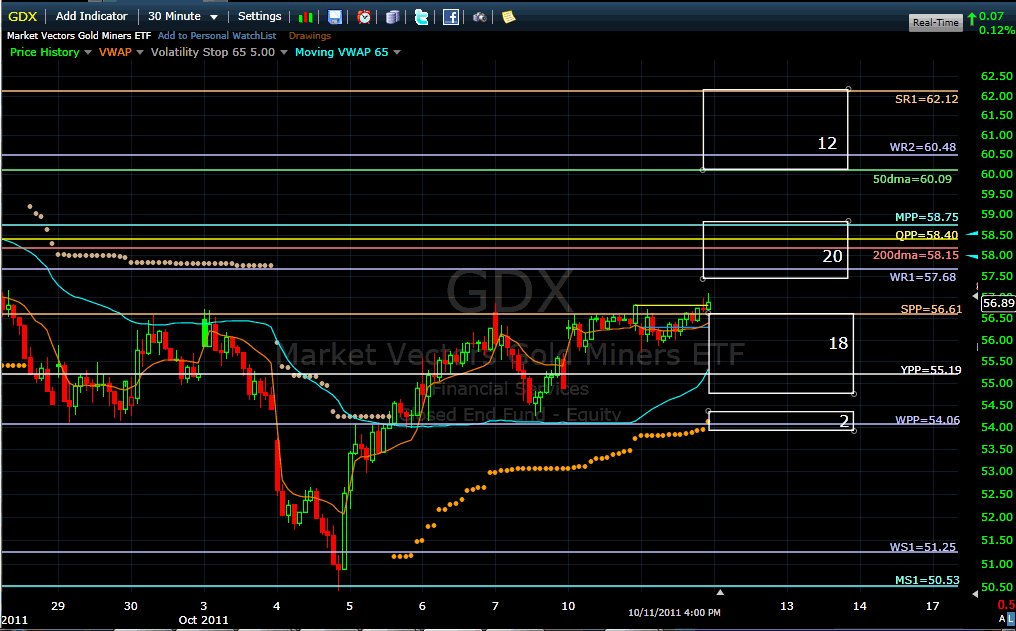Click the Oct 2011 date label
1016x631 pixels.
(203, 620)
